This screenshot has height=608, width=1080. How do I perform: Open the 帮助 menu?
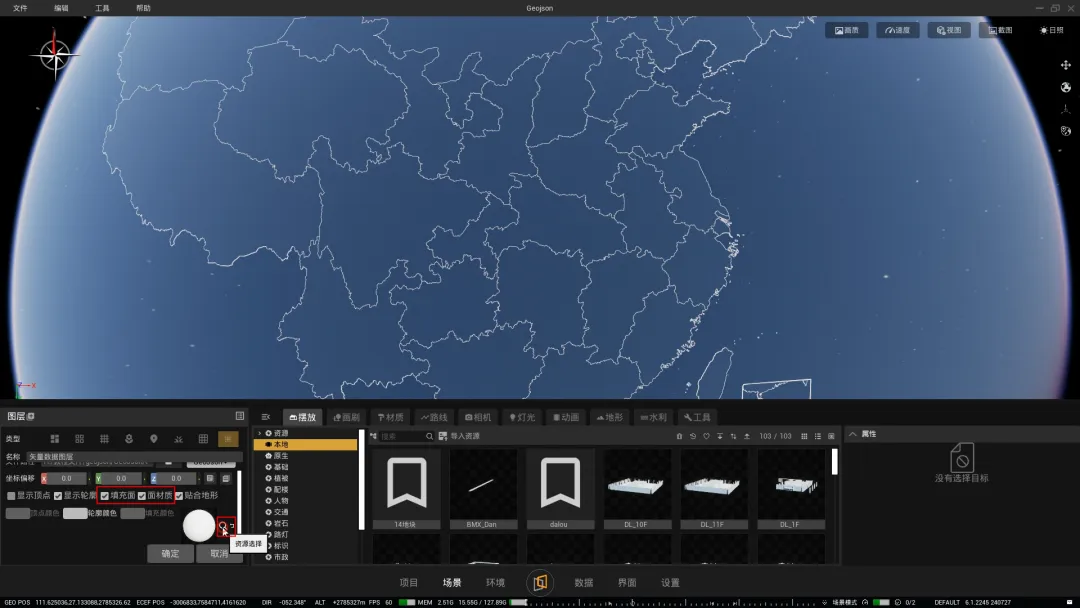(143, 8)
